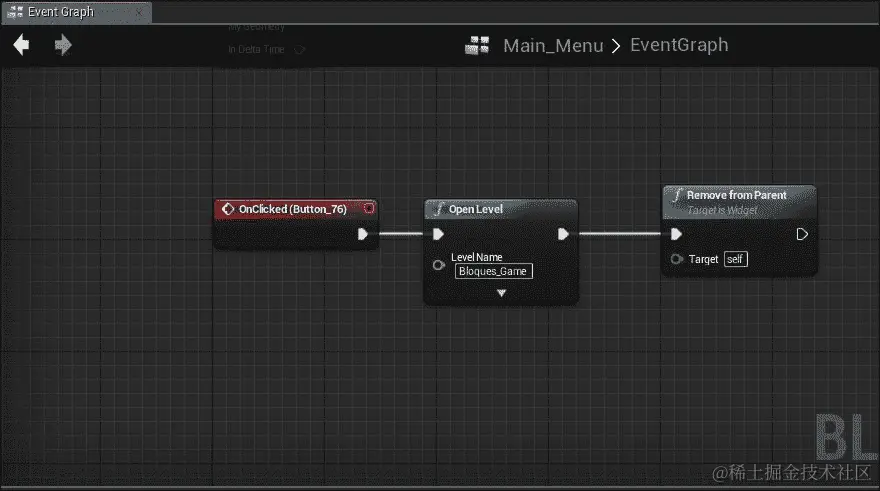Open the EventGraph breadcrumb
880x491 pixels.
[x=679, y=45]
